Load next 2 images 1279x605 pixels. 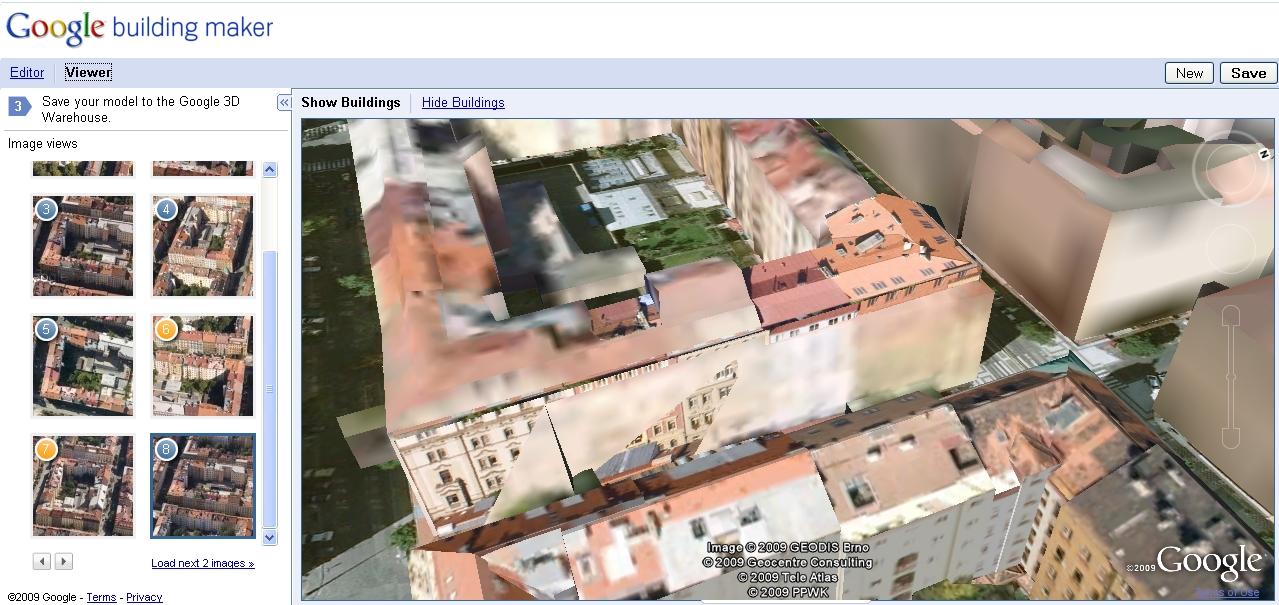coord(202,563)
